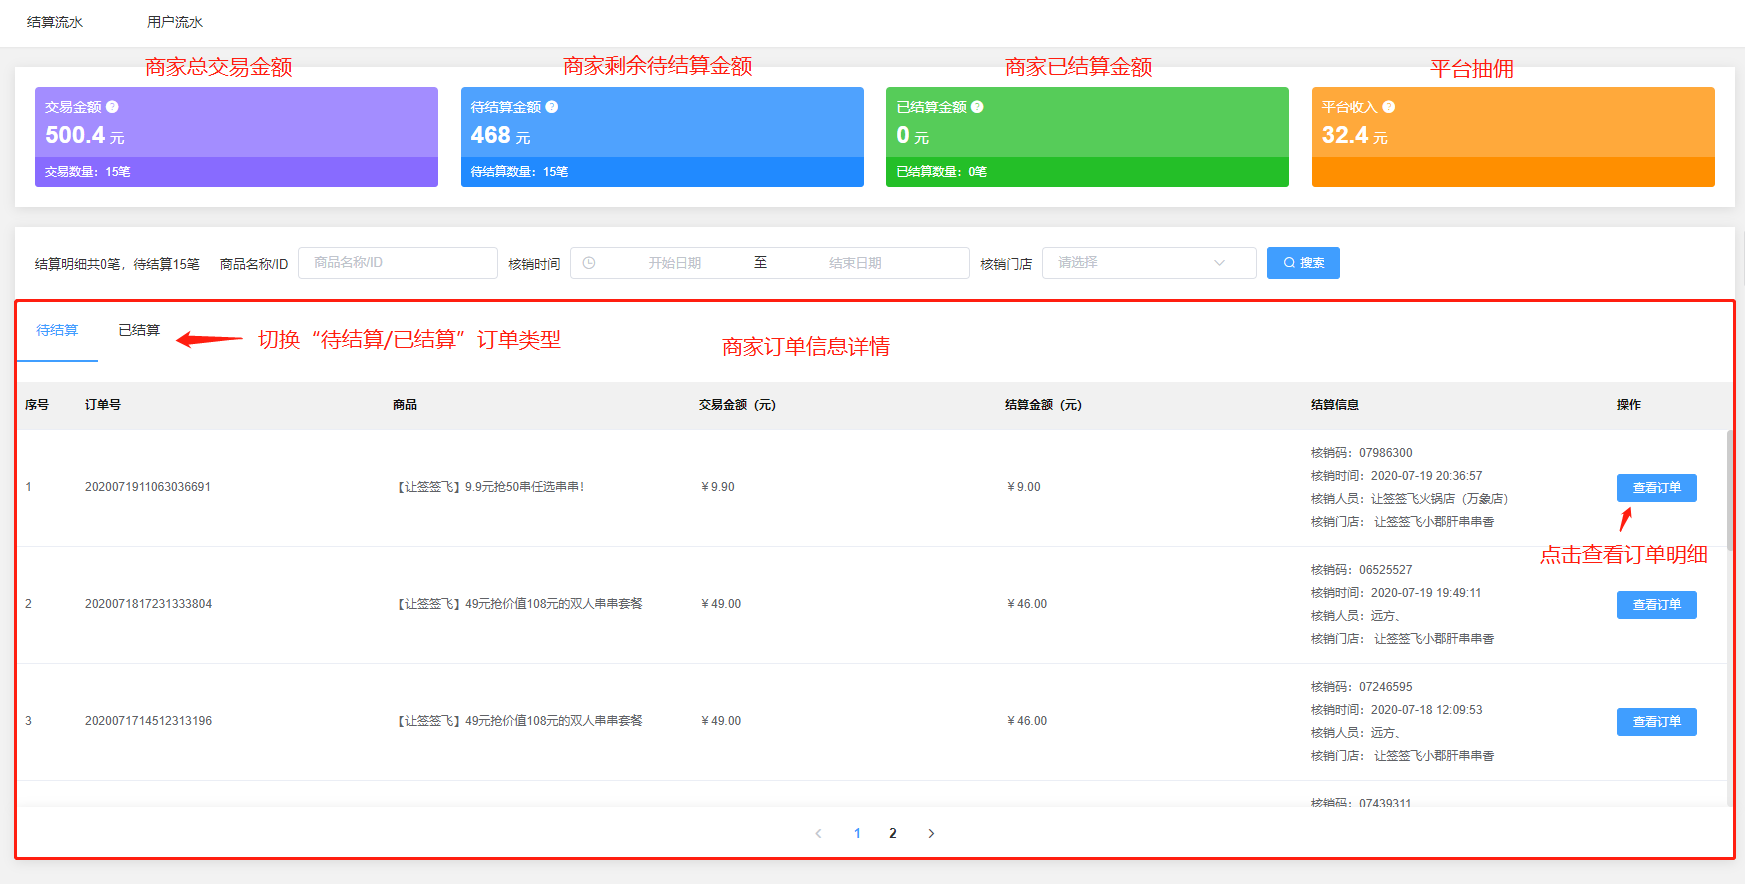View order 2020071714512313196 via 查看订单
The height and width of the screenshot is (884, 1745).
1656,722
